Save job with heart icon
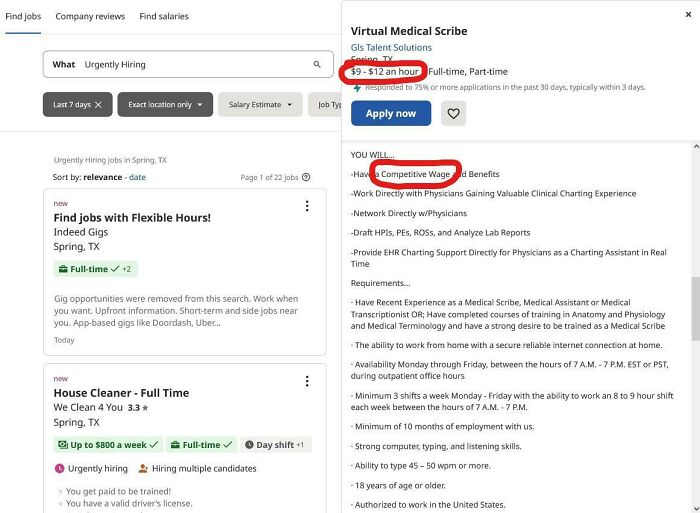Viewport: 700px width, 513px height. [454, 114]
